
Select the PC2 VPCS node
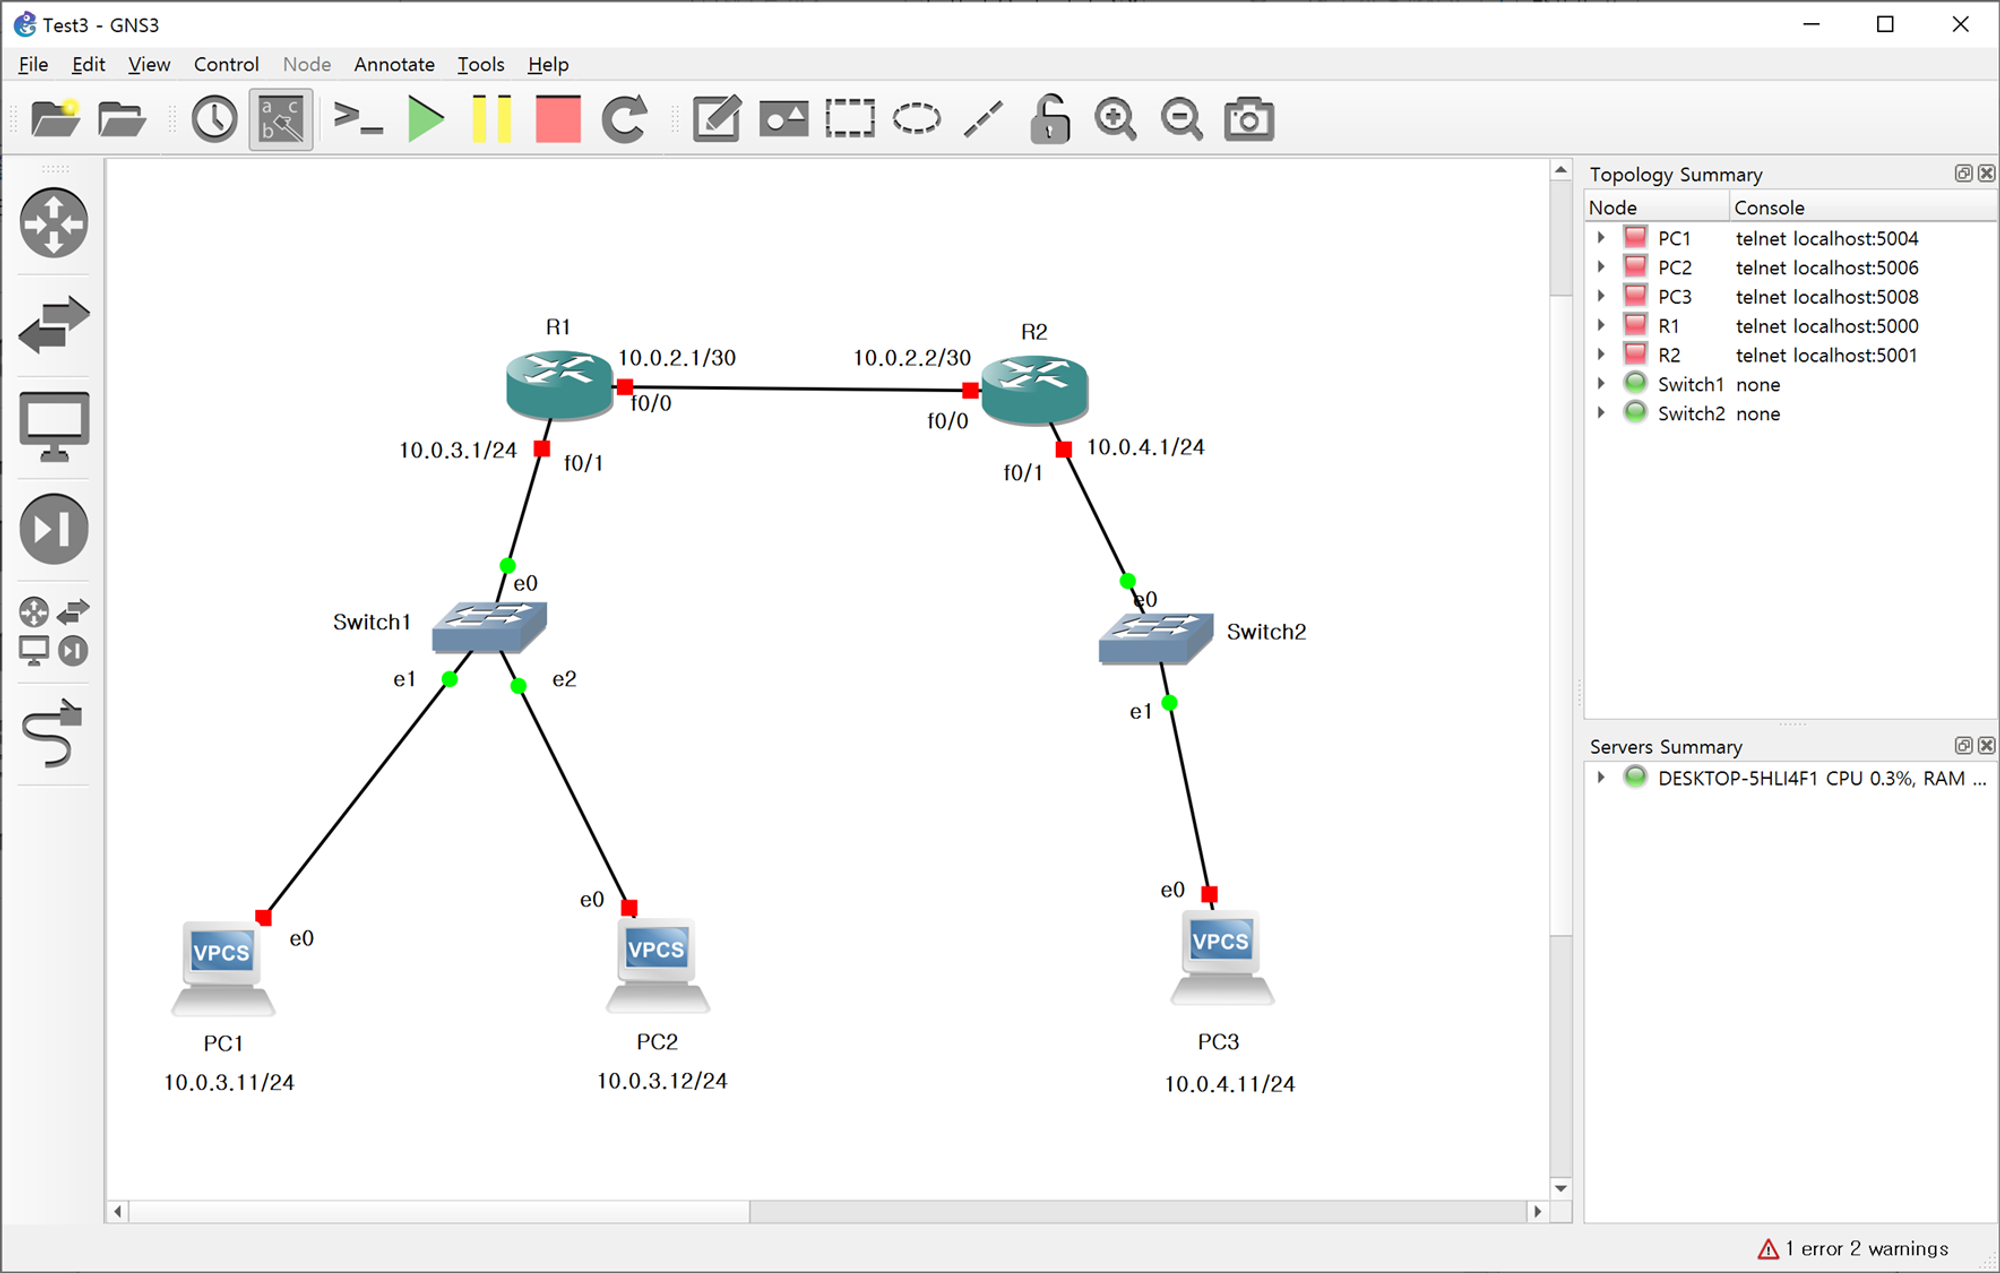[657, 965]
